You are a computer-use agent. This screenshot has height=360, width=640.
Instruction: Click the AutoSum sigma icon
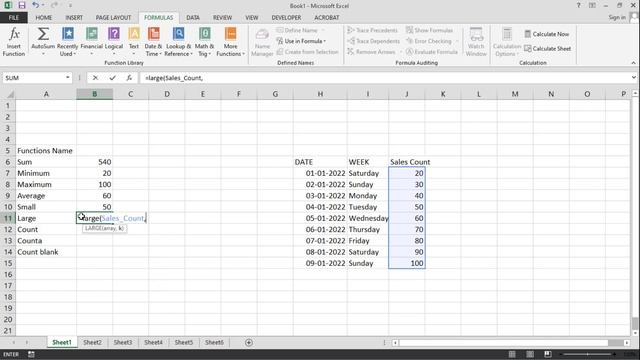(x=43, y=34)
